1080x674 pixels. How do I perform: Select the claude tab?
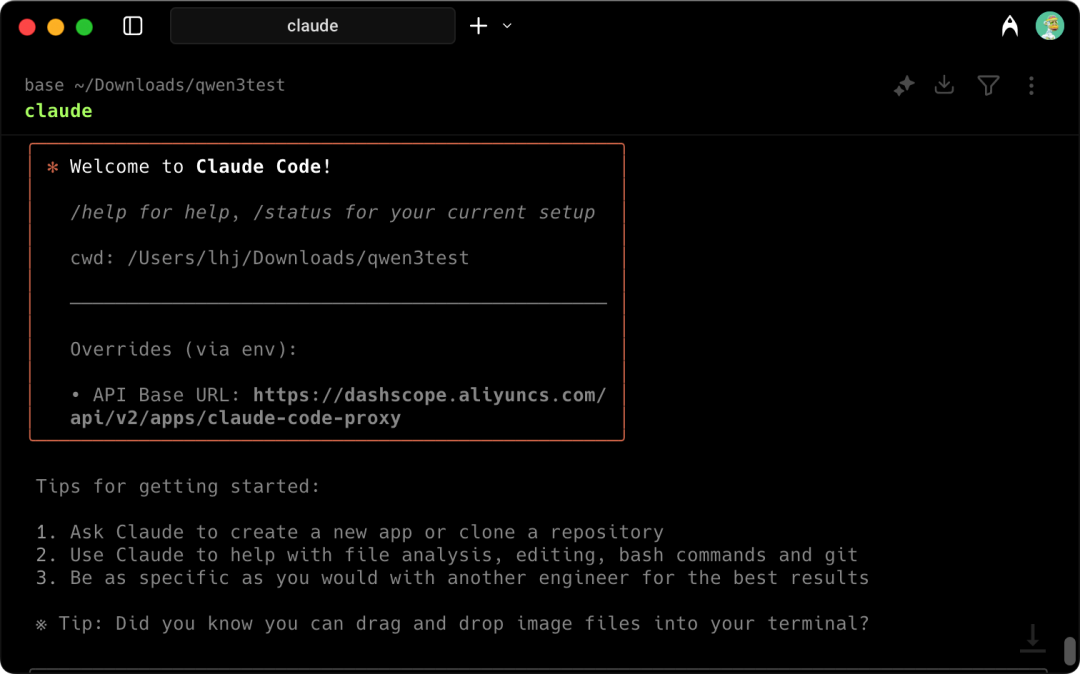[x=313, y=25]
